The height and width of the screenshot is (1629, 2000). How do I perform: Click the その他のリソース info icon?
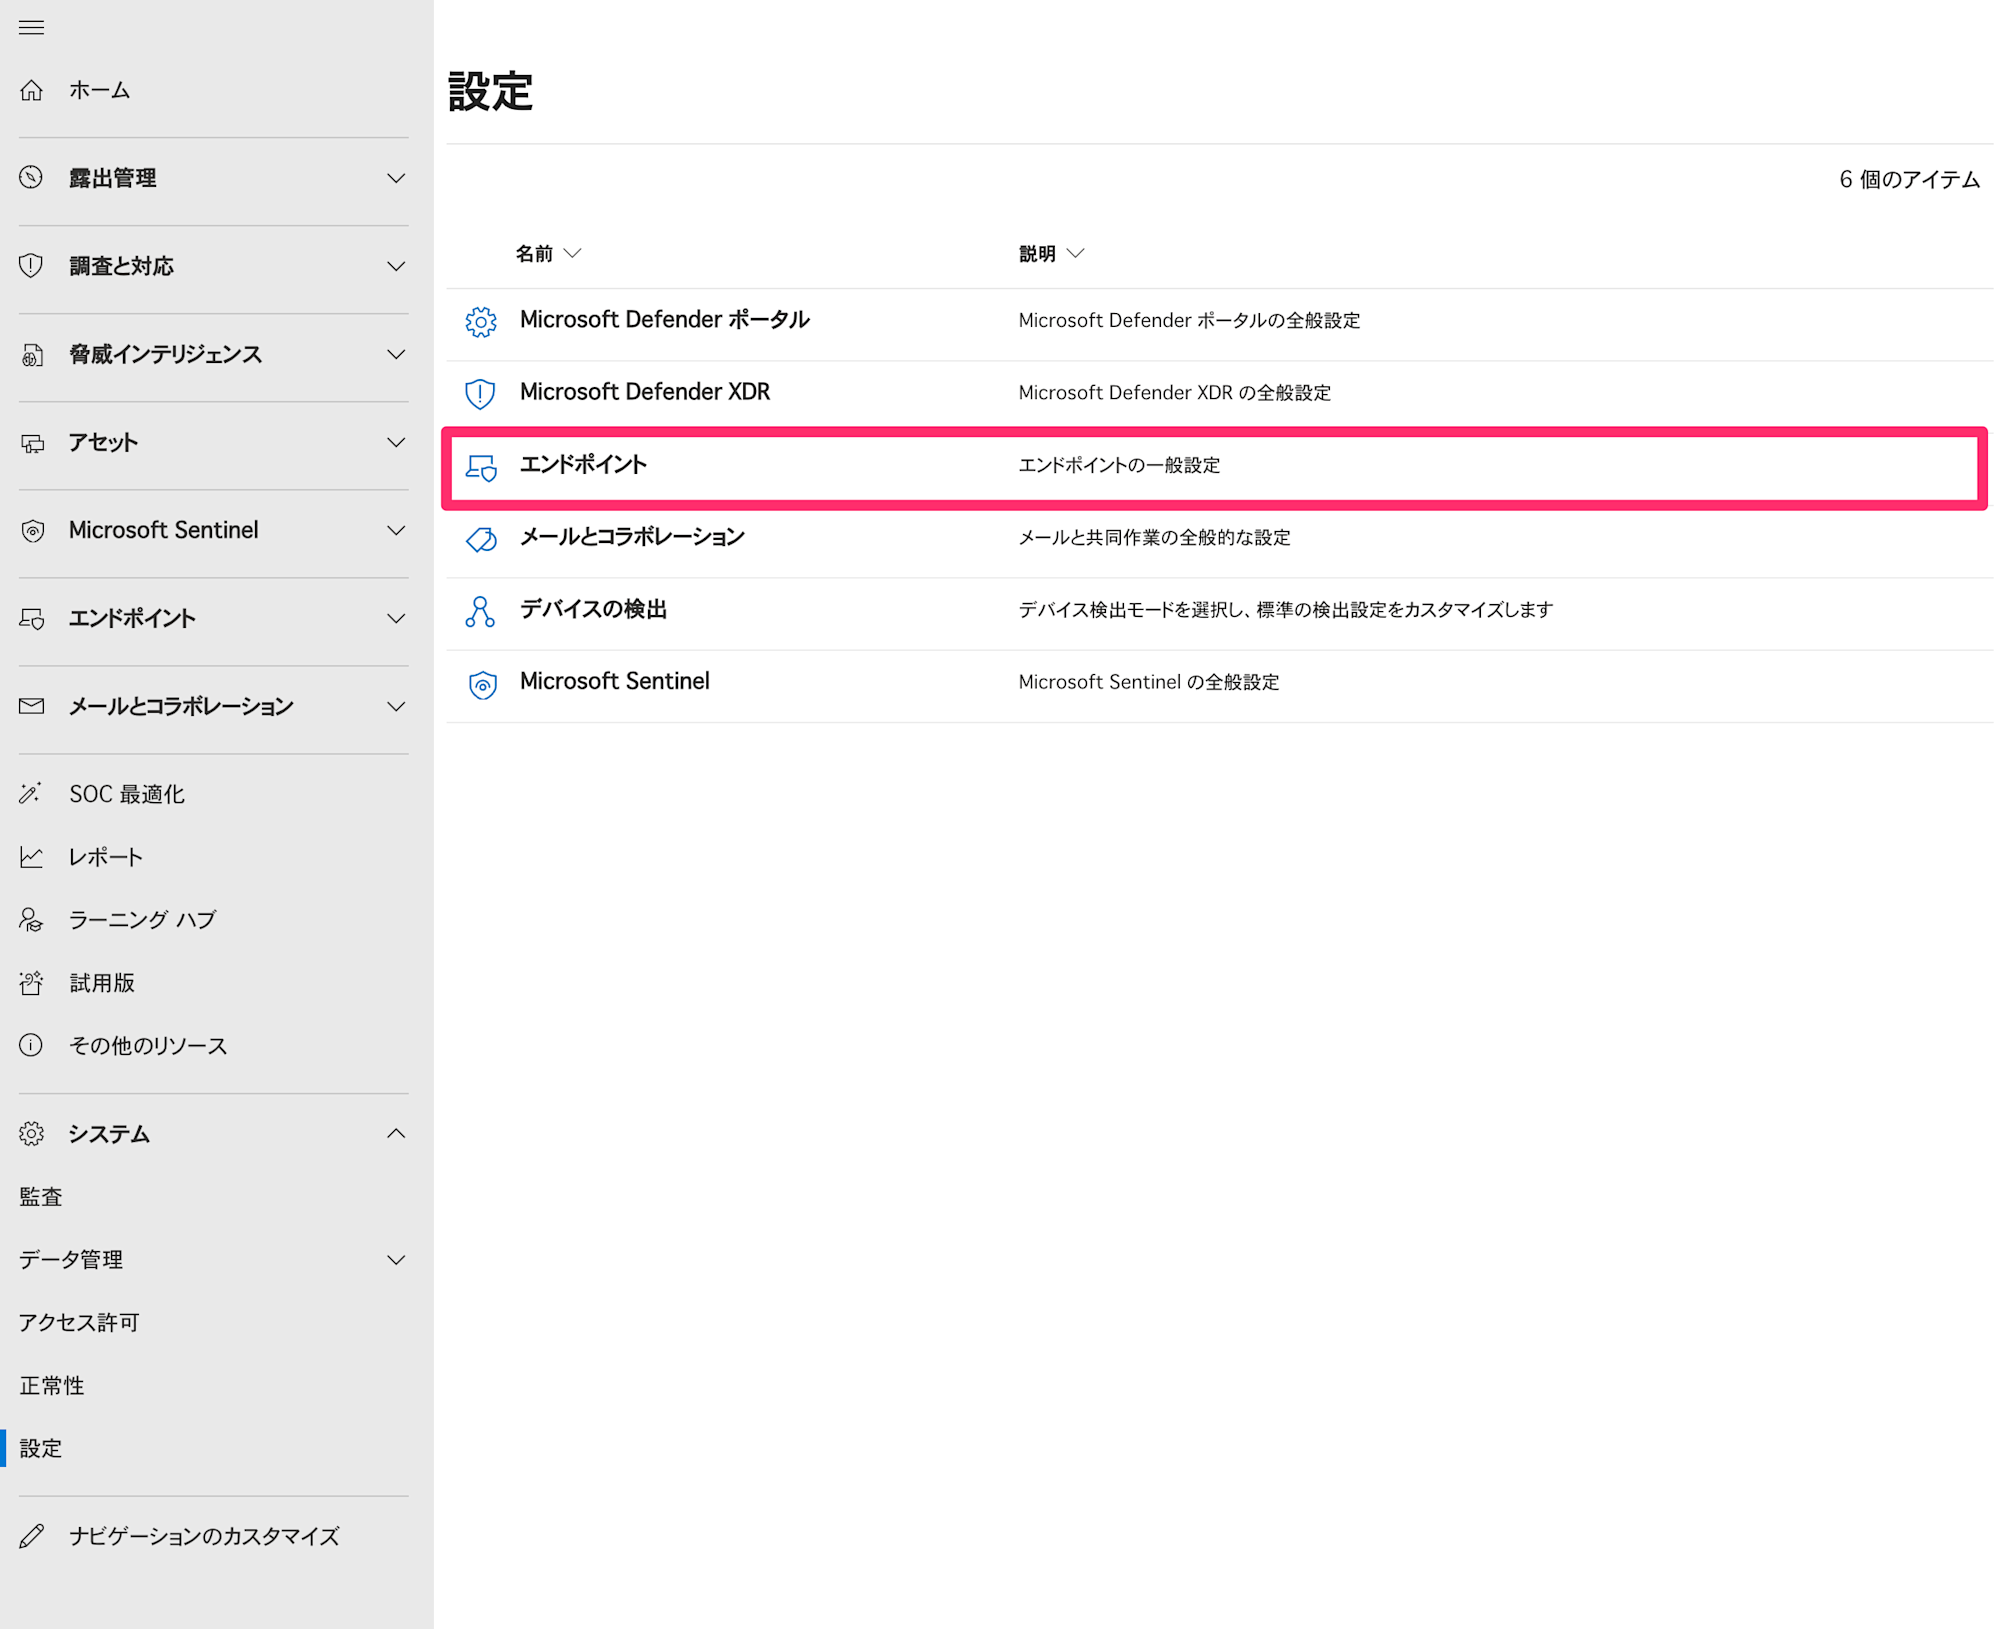tap(31, 1045)
